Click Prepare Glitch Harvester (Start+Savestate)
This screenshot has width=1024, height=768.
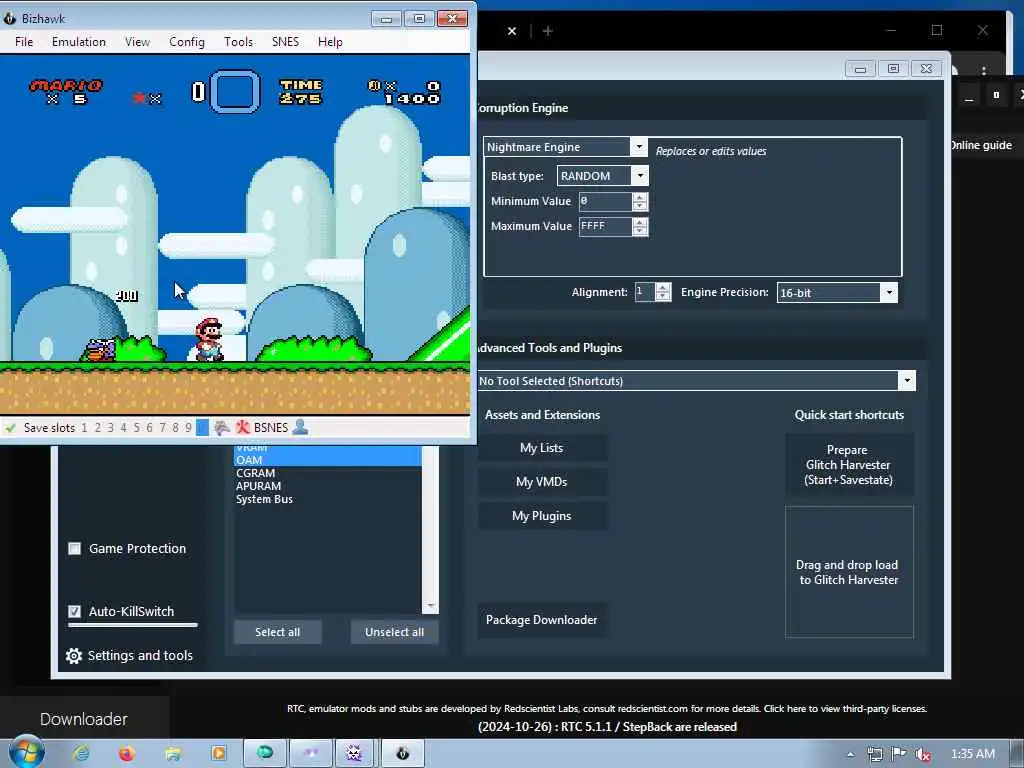click(x=849, y=465)
